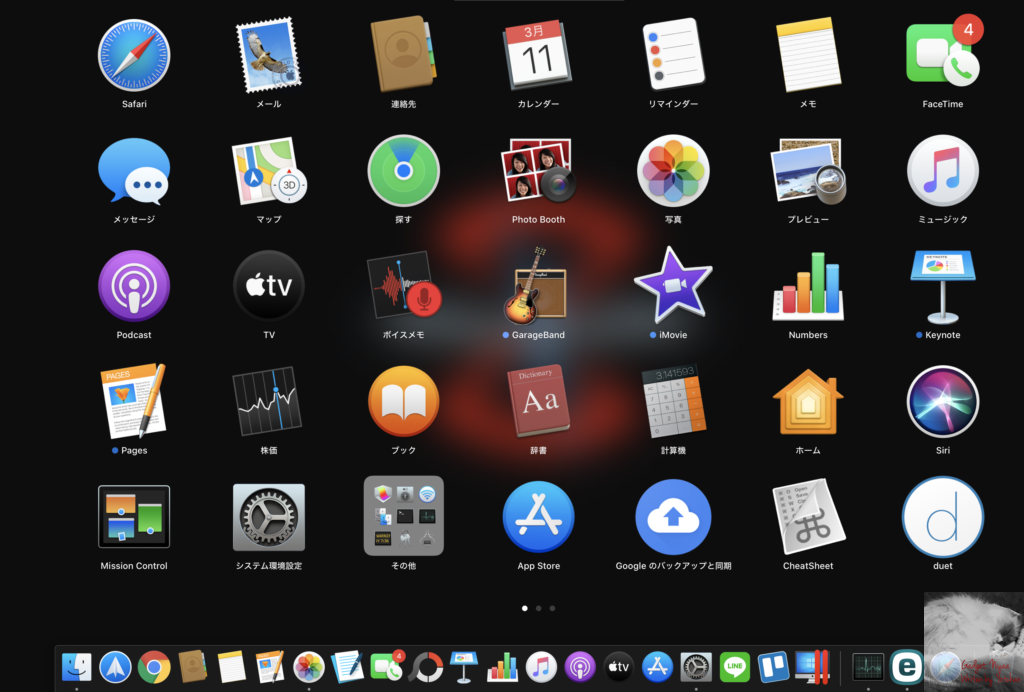Launch Pages from the Launchpad grid
The width and height of the screenshot is (1024, 692).
pos(134,401)
